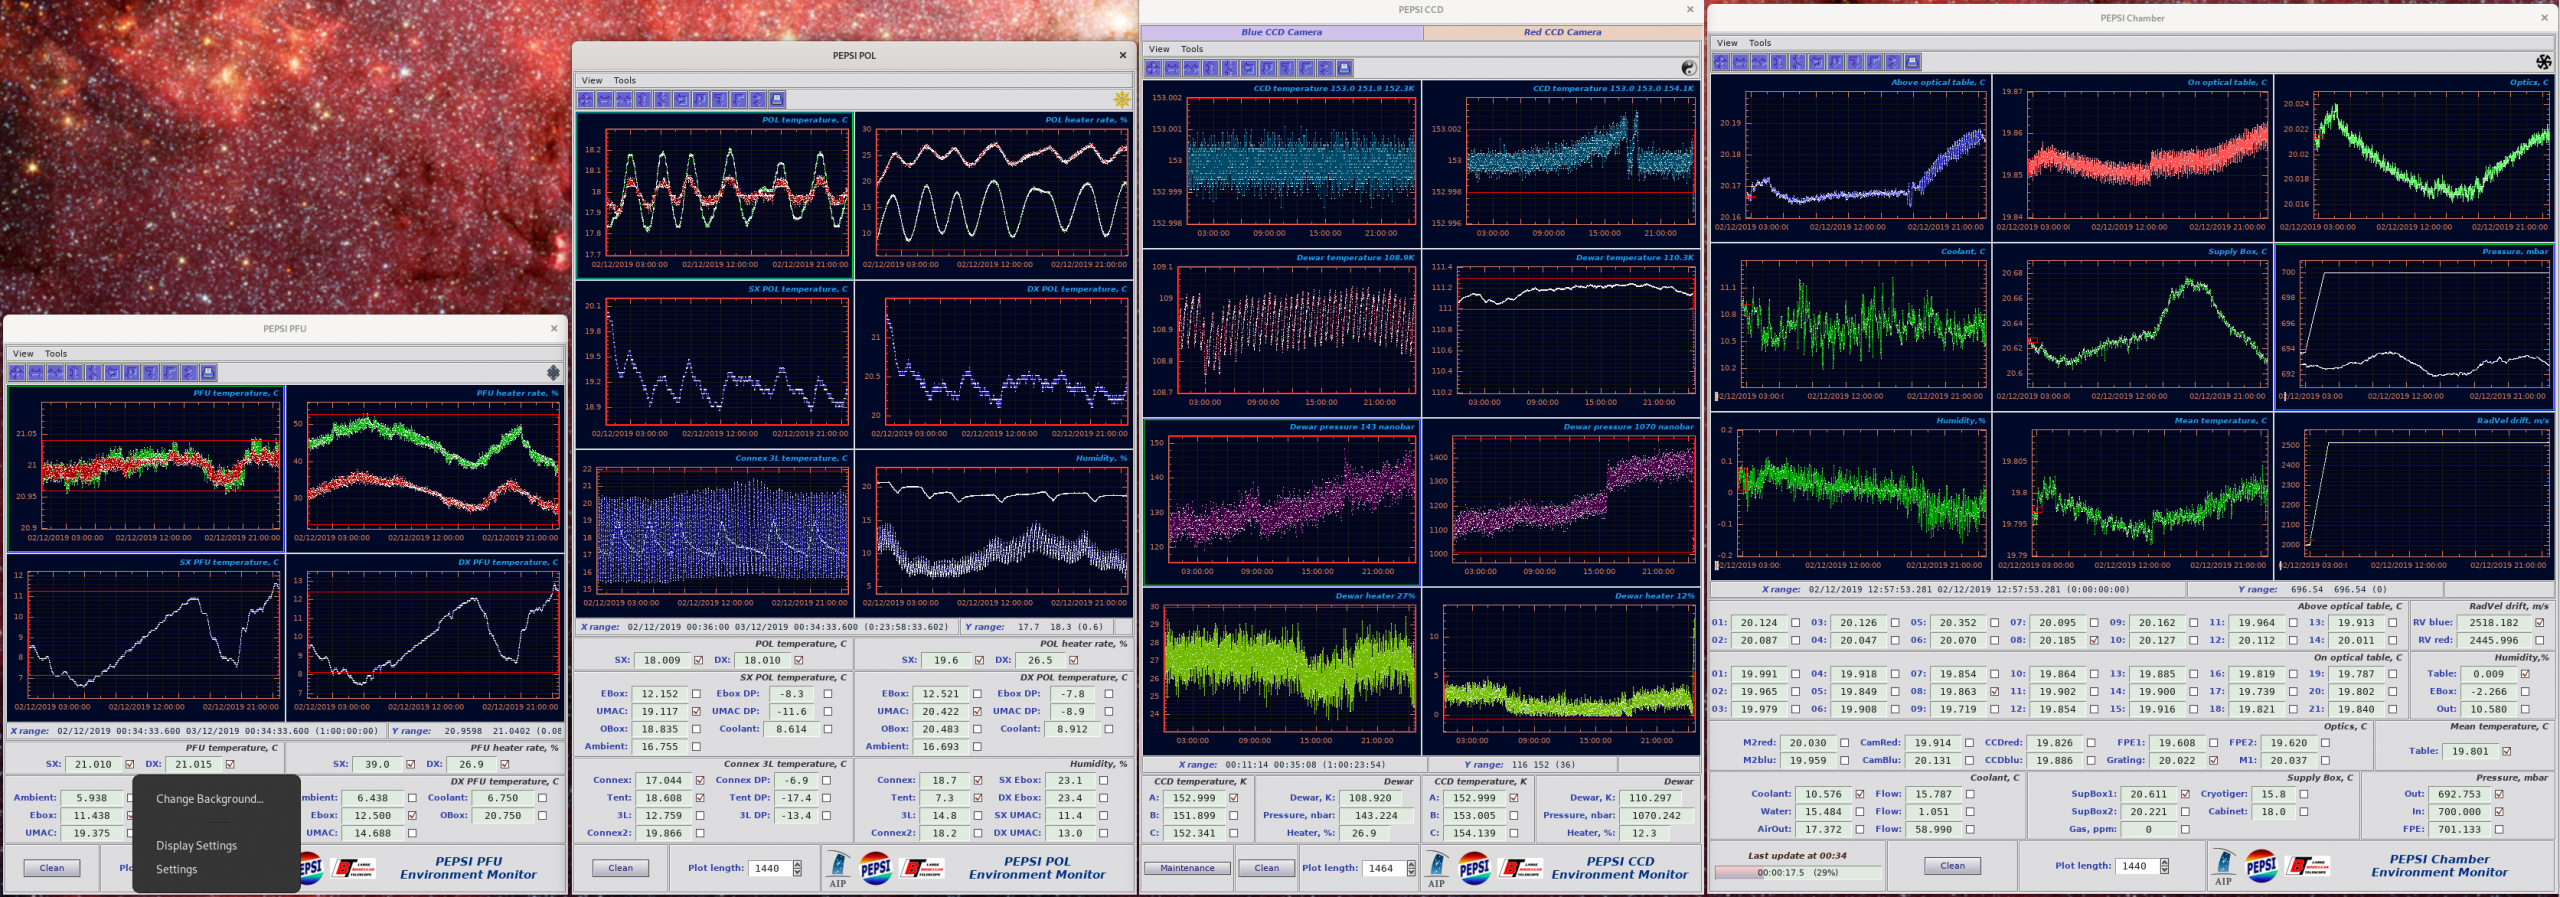The image size is (2560, 897).
Task: Toggle the SX 18.009 POL temperature checkbox
Action: point(698,660)
